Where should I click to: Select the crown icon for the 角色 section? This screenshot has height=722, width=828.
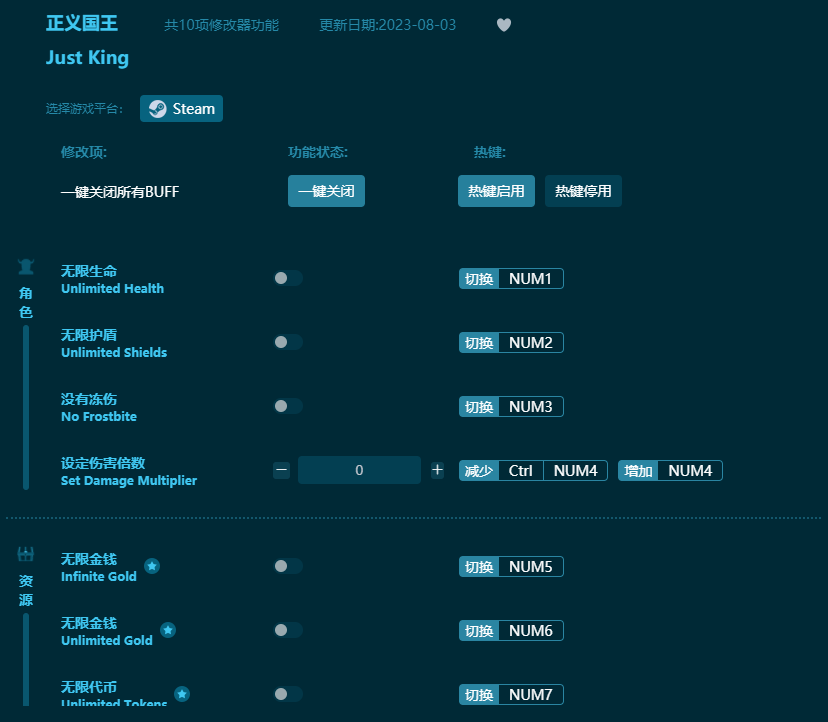(x=25, y=266)
